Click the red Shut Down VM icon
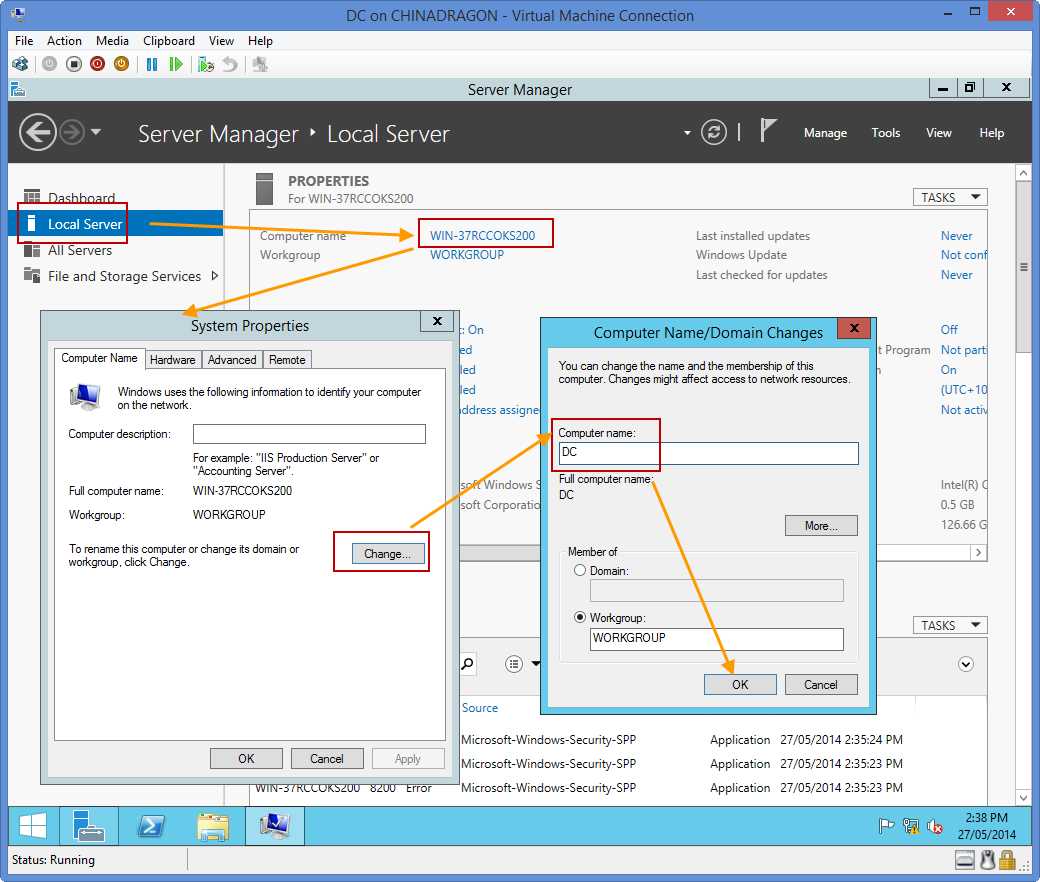Image resolution: width=1040 pixels, height=882 pixels. pyautogui.click(x=98, y=64)
